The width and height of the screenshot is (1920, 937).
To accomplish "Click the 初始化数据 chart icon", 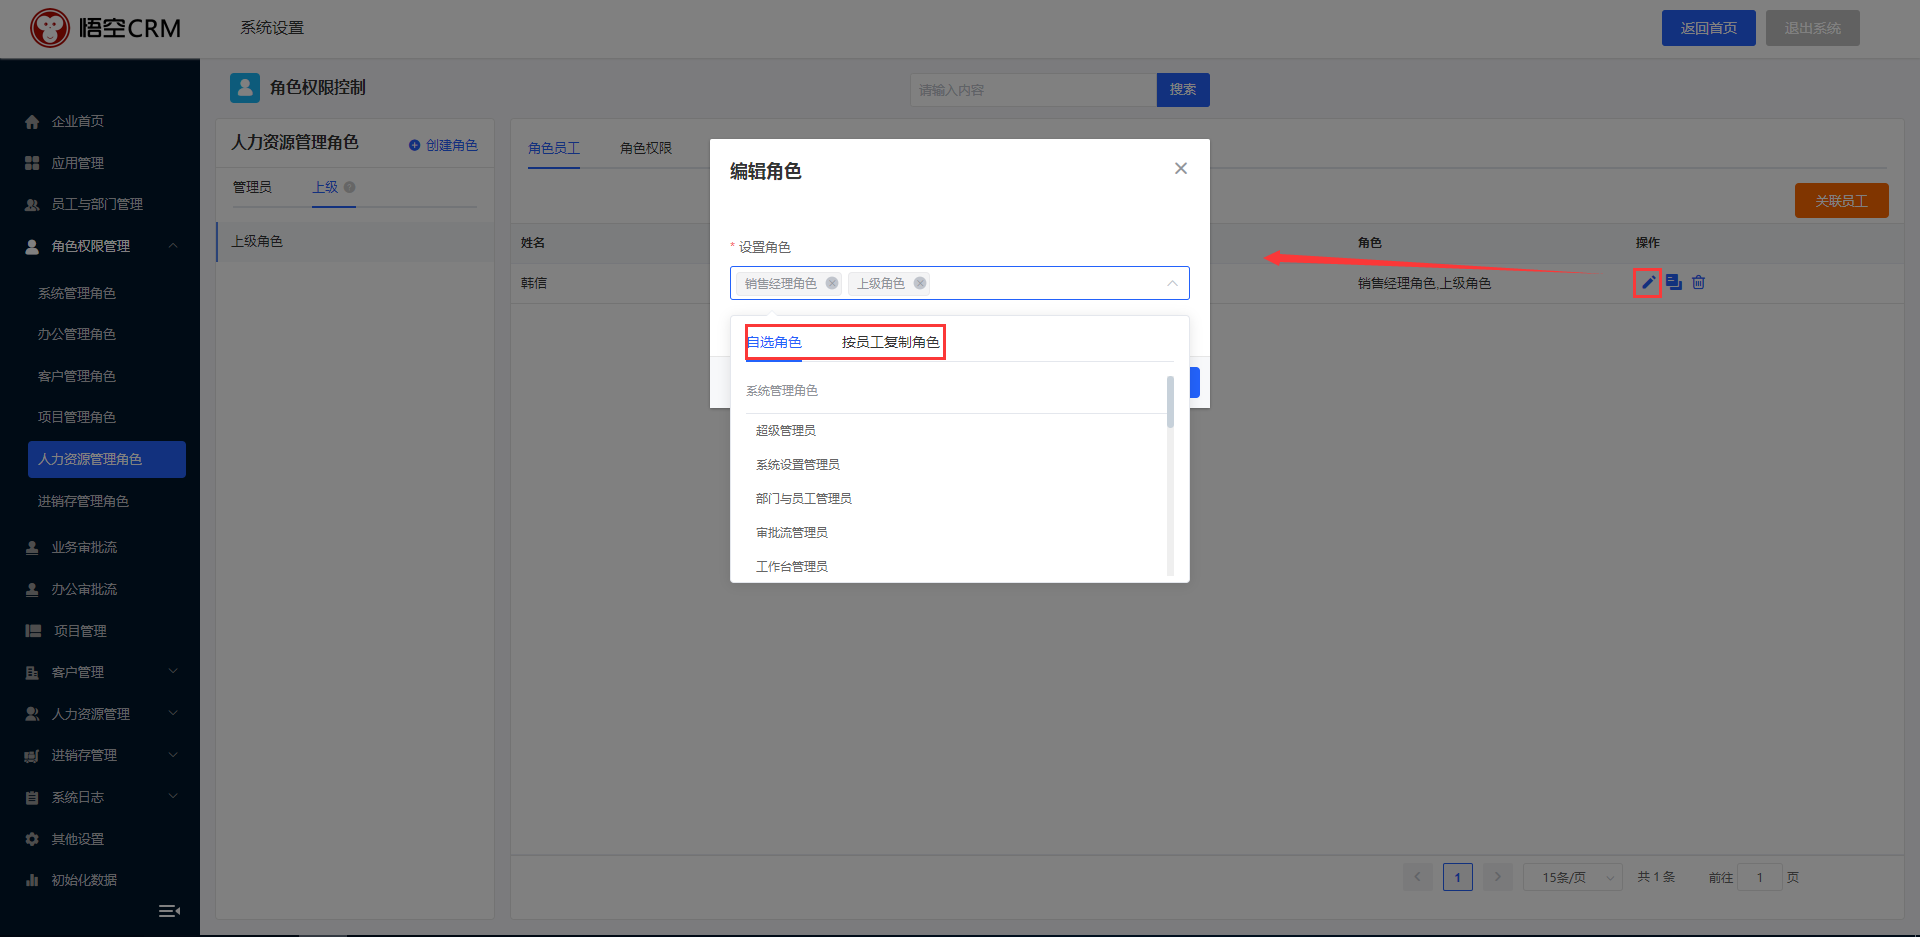I will click(x=32, y=880).
